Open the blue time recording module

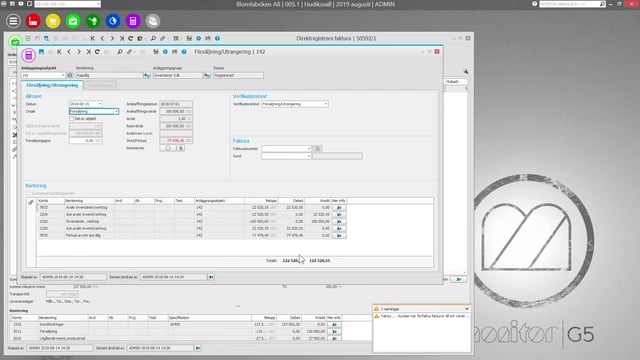(113, 21)
